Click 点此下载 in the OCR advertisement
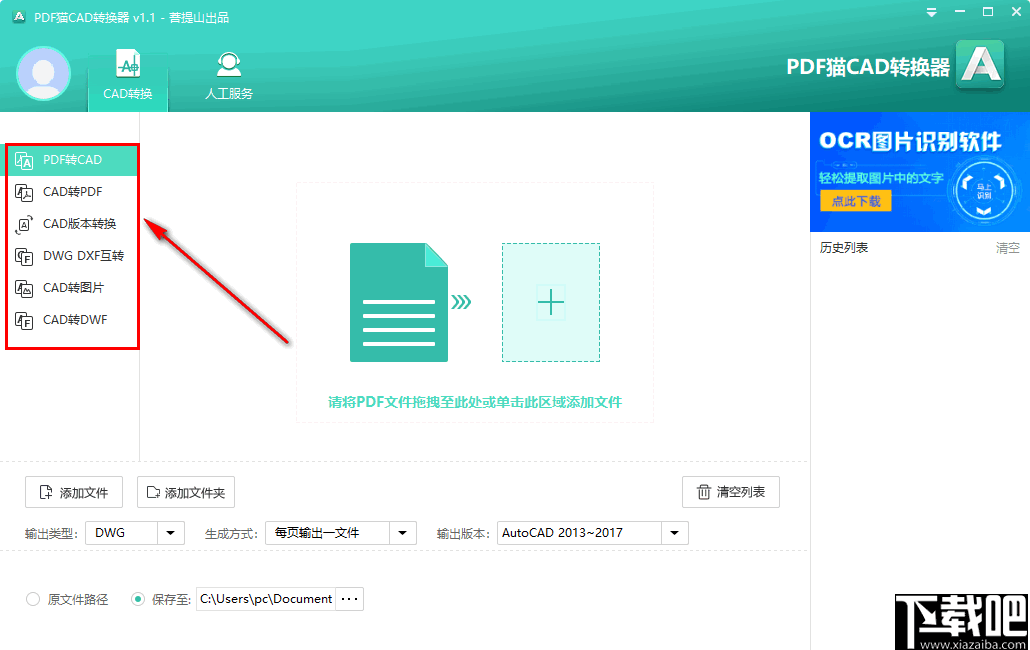This screenshot has height=650, width=1030. point(856,200)
